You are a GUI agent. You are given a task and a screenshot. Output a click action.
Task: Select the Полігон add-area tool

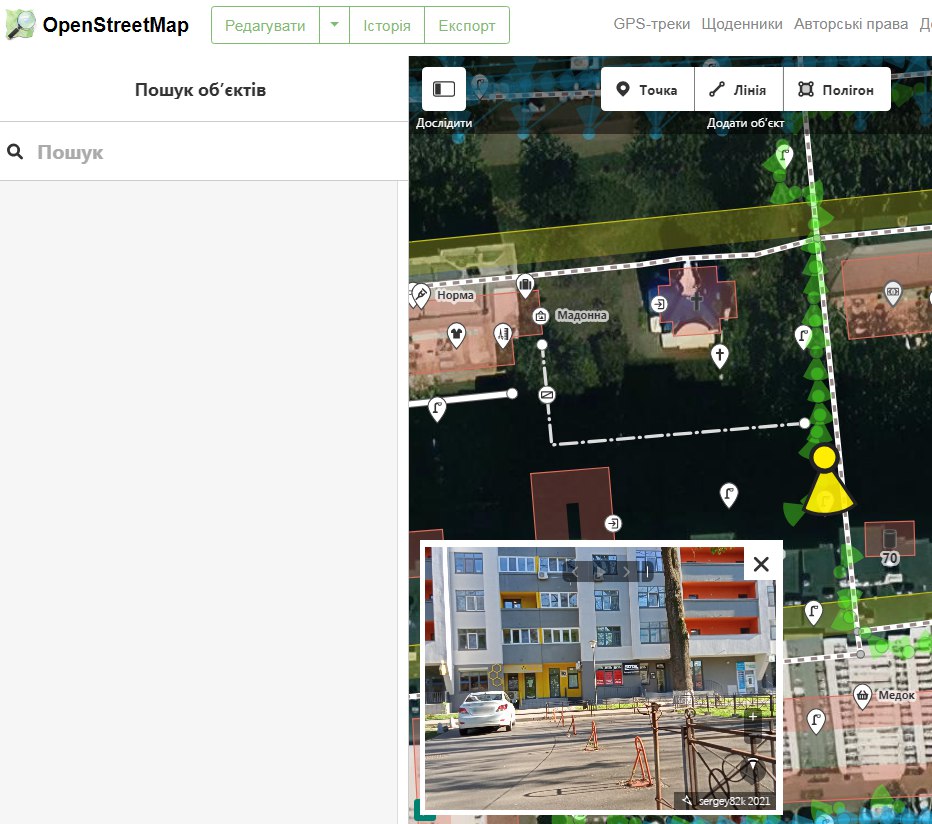[837, 89]
